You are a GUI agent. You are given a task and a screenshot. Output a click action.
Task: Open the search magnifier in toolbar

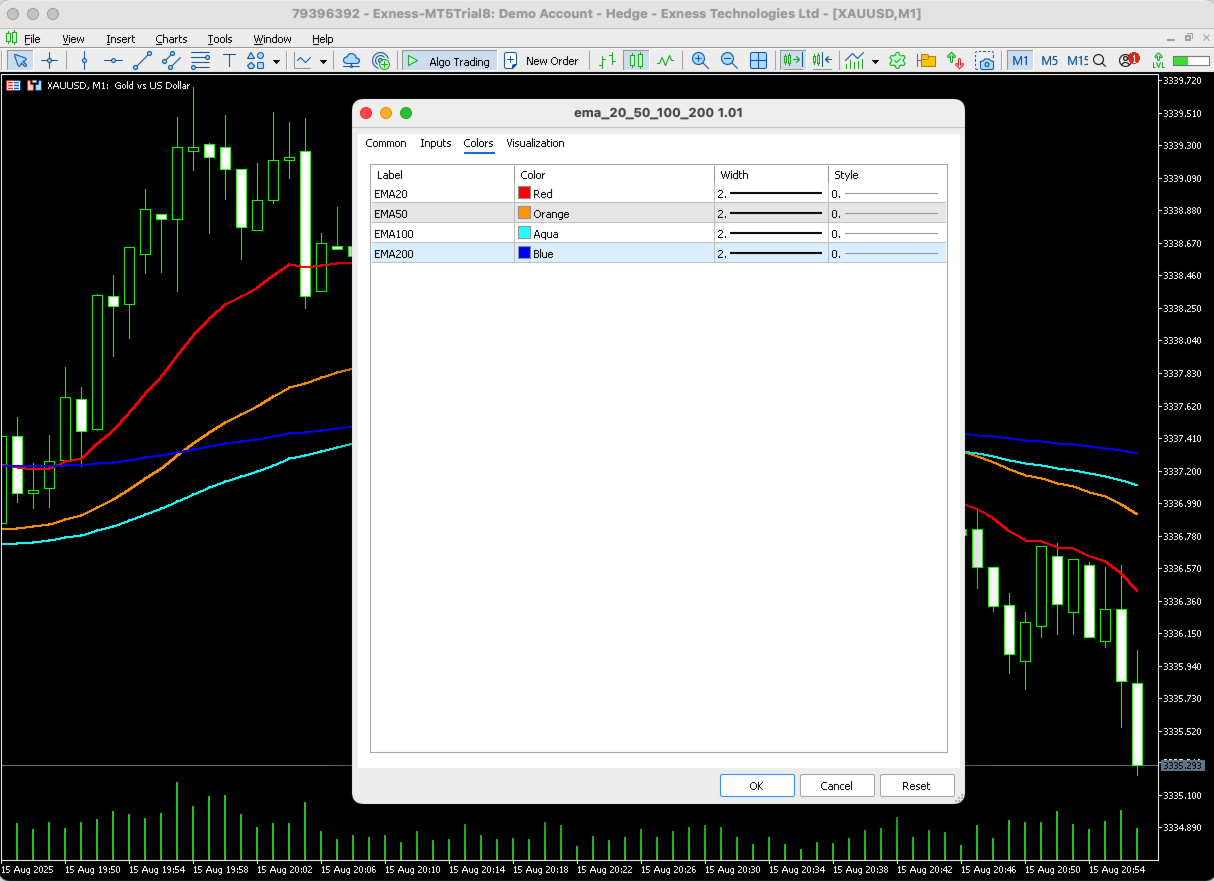(x=1099, y=61)
